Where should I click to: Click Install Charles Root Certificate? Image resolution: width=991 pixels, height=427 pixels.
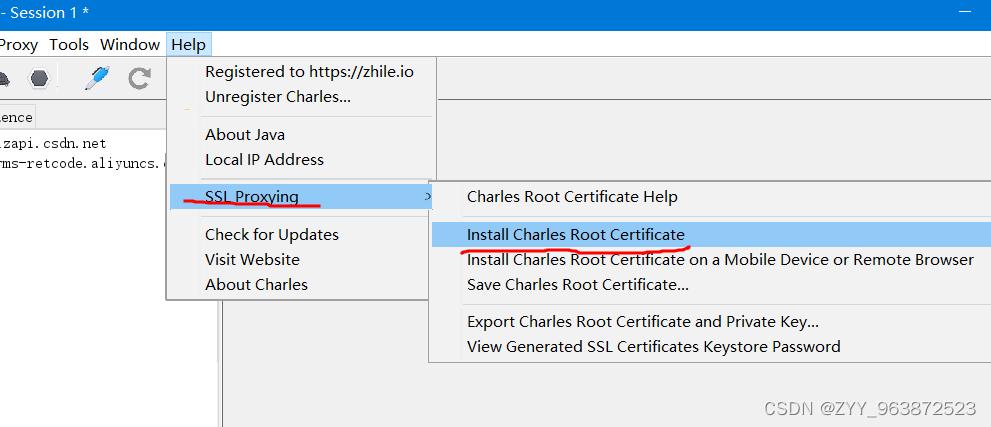click(711, 235)
